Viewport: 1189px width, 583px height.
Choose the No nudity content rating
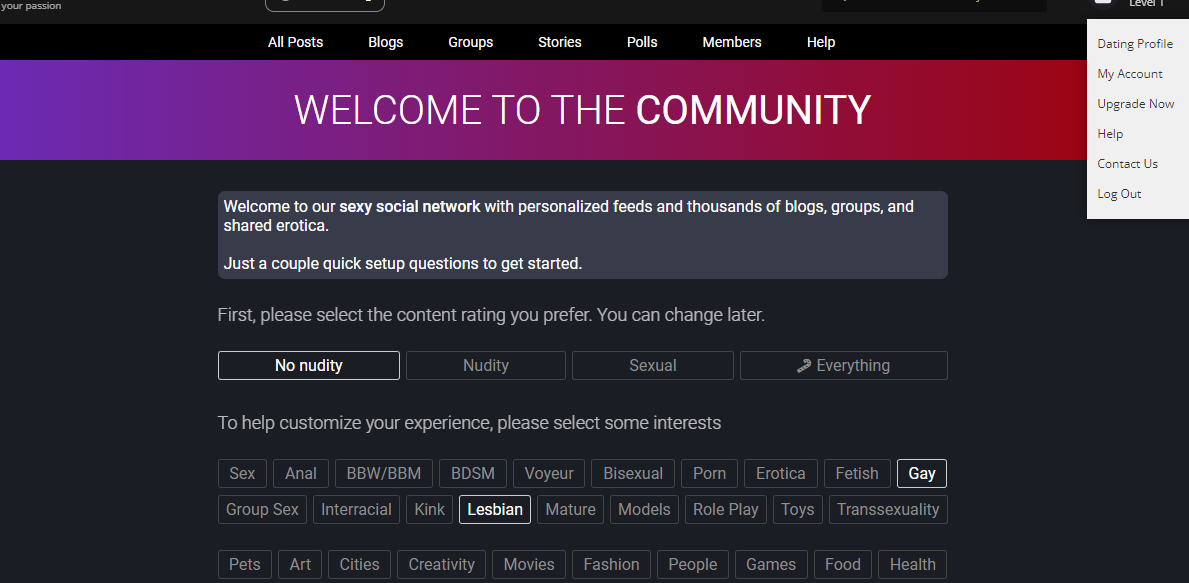(308, 366)
